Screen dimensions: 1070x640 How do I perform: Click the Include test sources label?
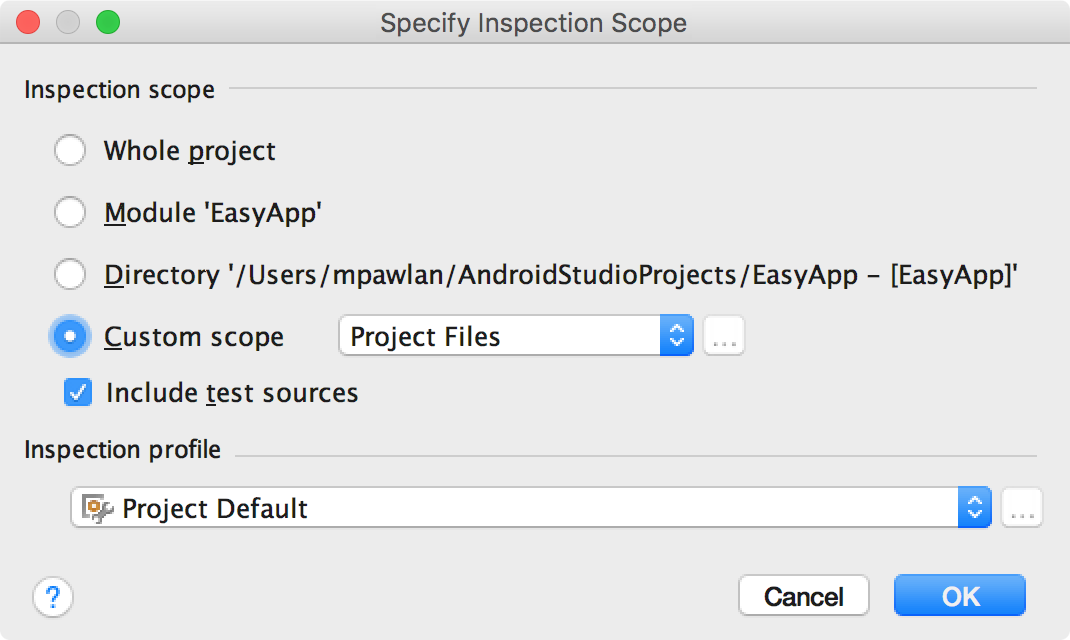231,392
